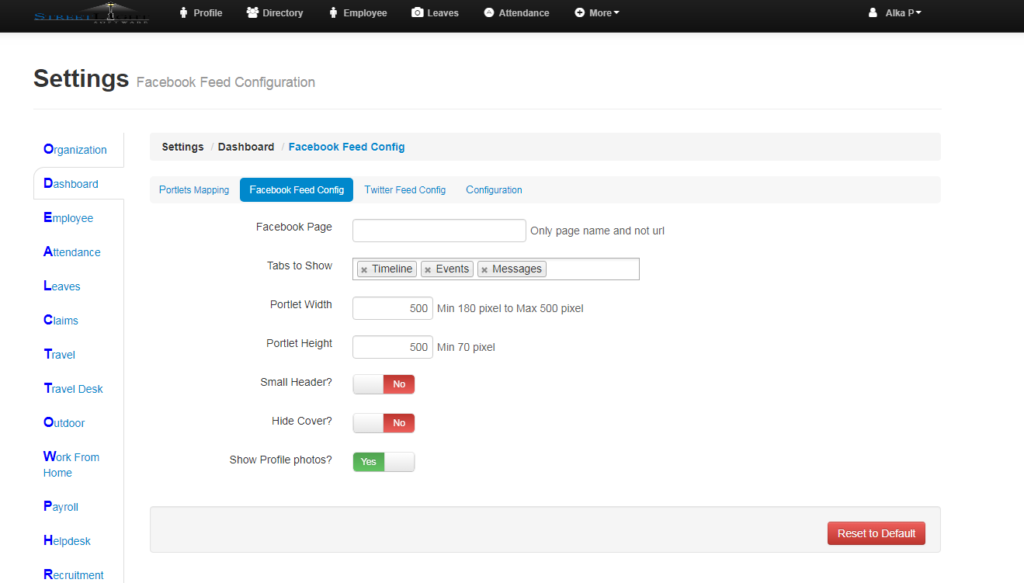Open the More dropdown menu
The height and width of the screenshot is (583, 1024).
coord(596,13)
